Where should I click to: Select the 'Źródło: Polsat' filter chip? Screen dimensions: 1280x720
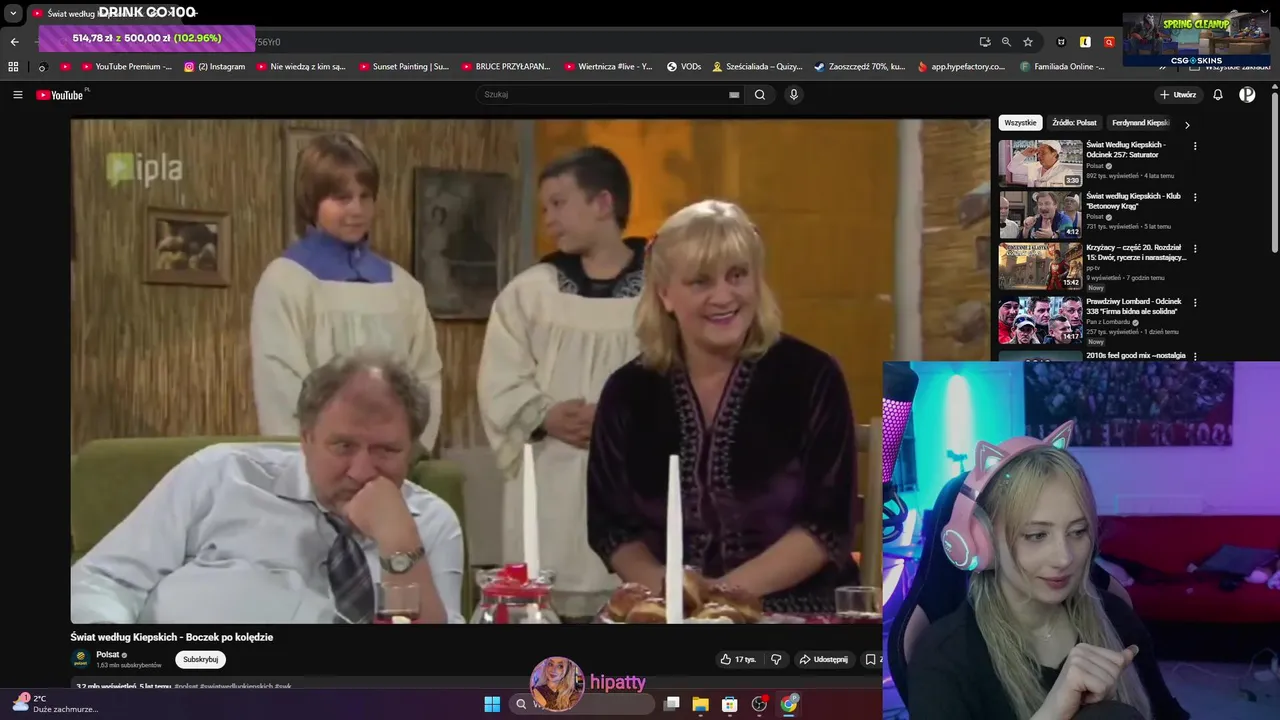pyautogui.click(x=1074, y=123)
